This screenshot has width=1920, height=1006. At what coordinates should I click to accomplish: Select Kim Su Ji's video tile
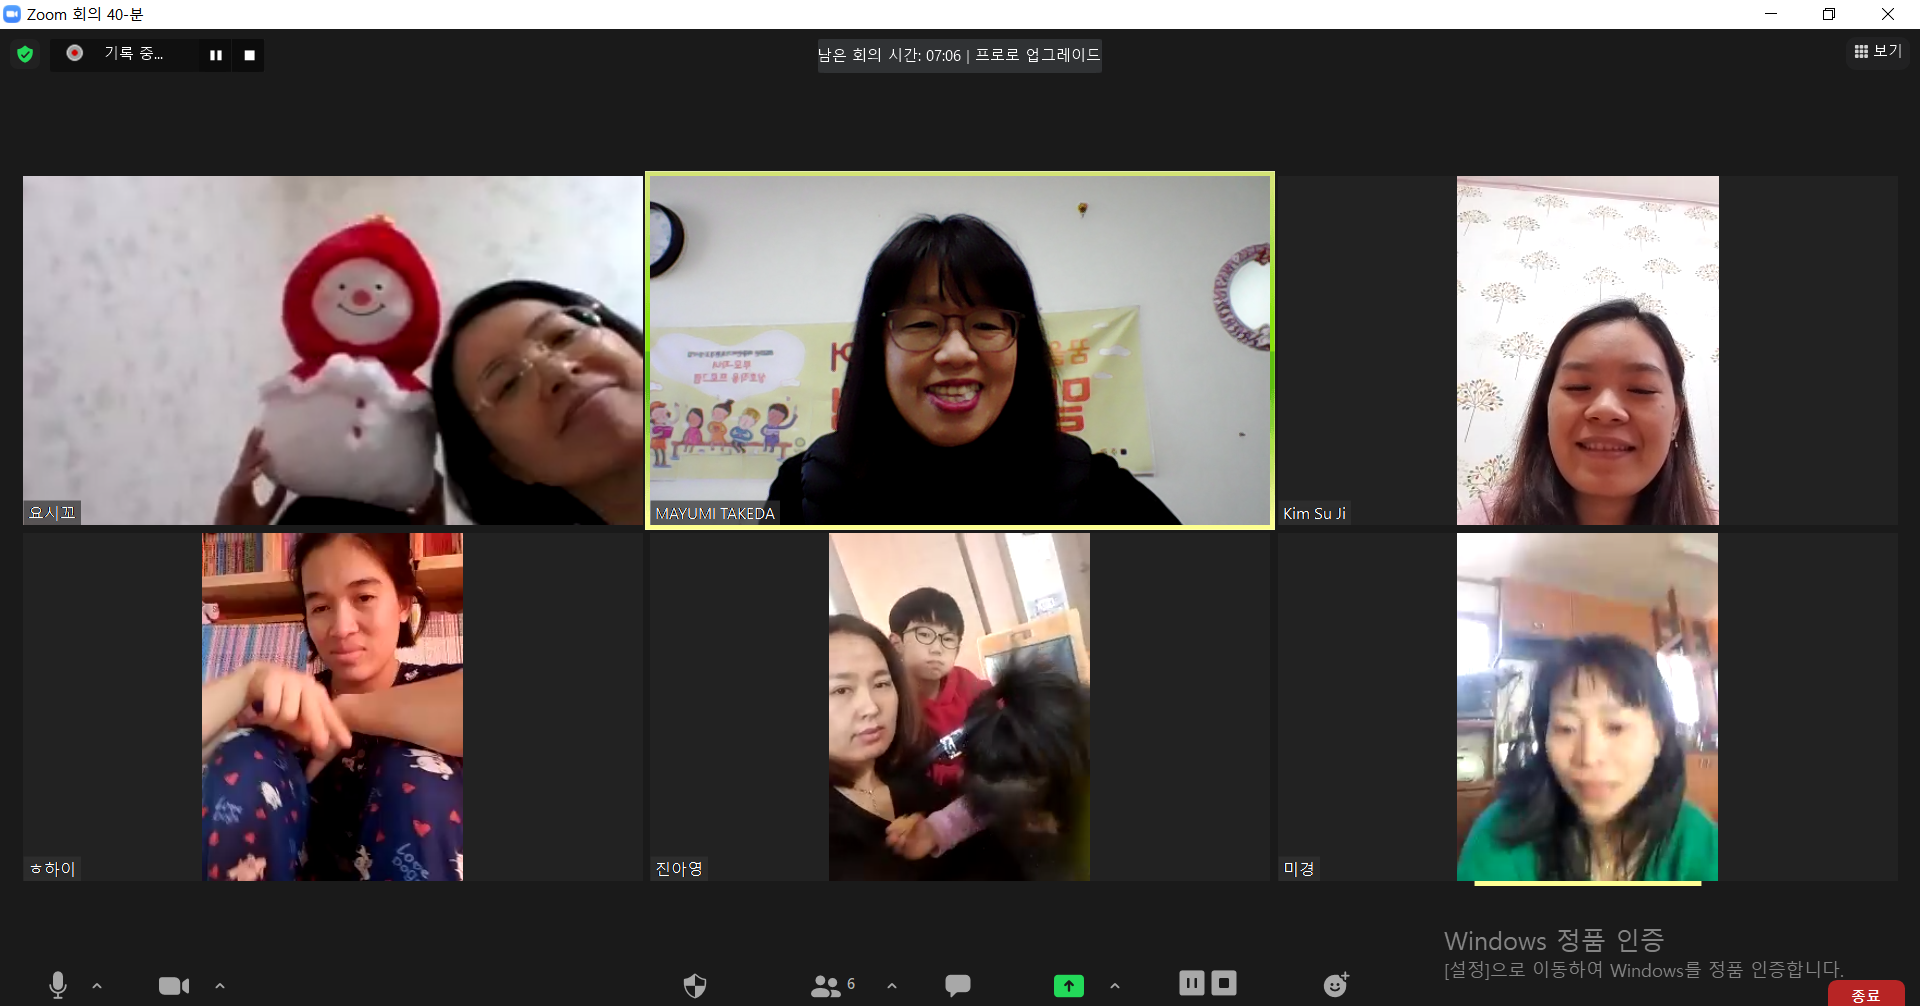[1587, 350]
